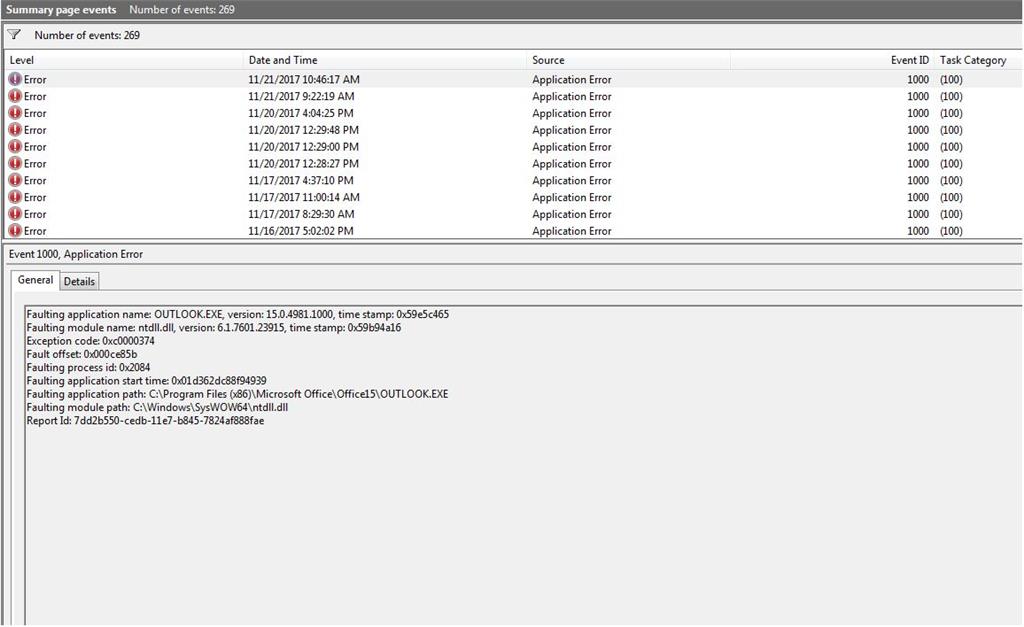Select date 11/16/2017 5:02:02 PM cell
The image size is (1024, 627).
tap(300, 231)
